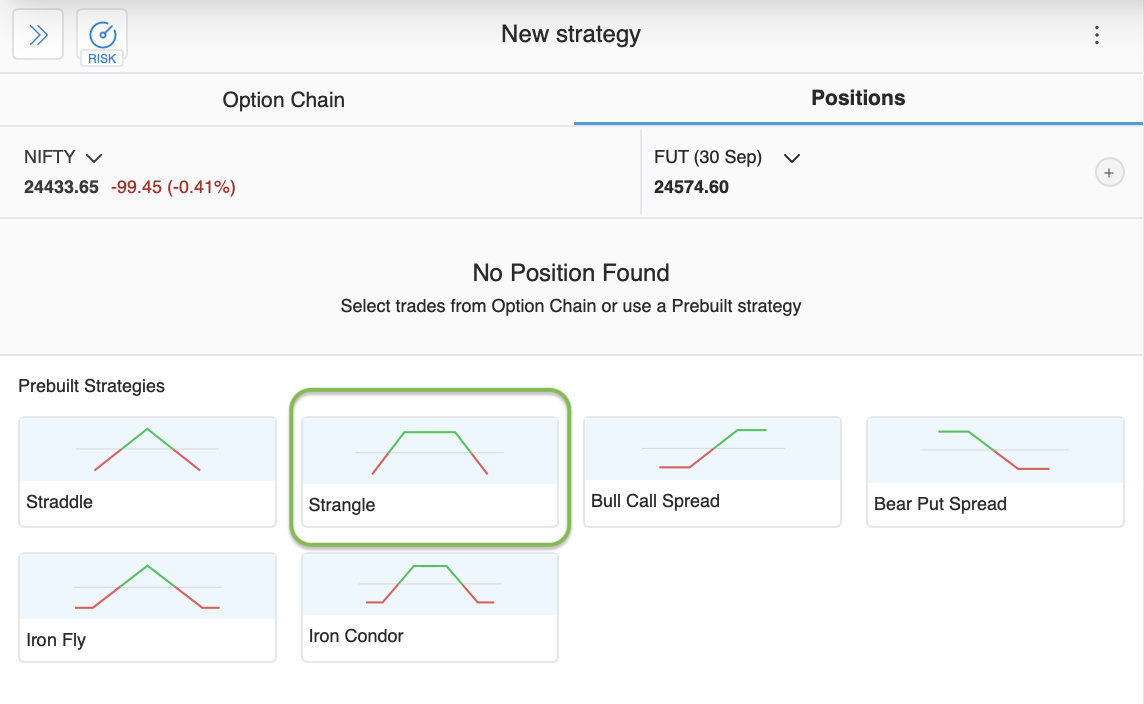Image resolution: width=1144 pixels, height=704 pixels.
Task: Pick the Straddle prebuilt strategy
Action: [x=146, y=470]
